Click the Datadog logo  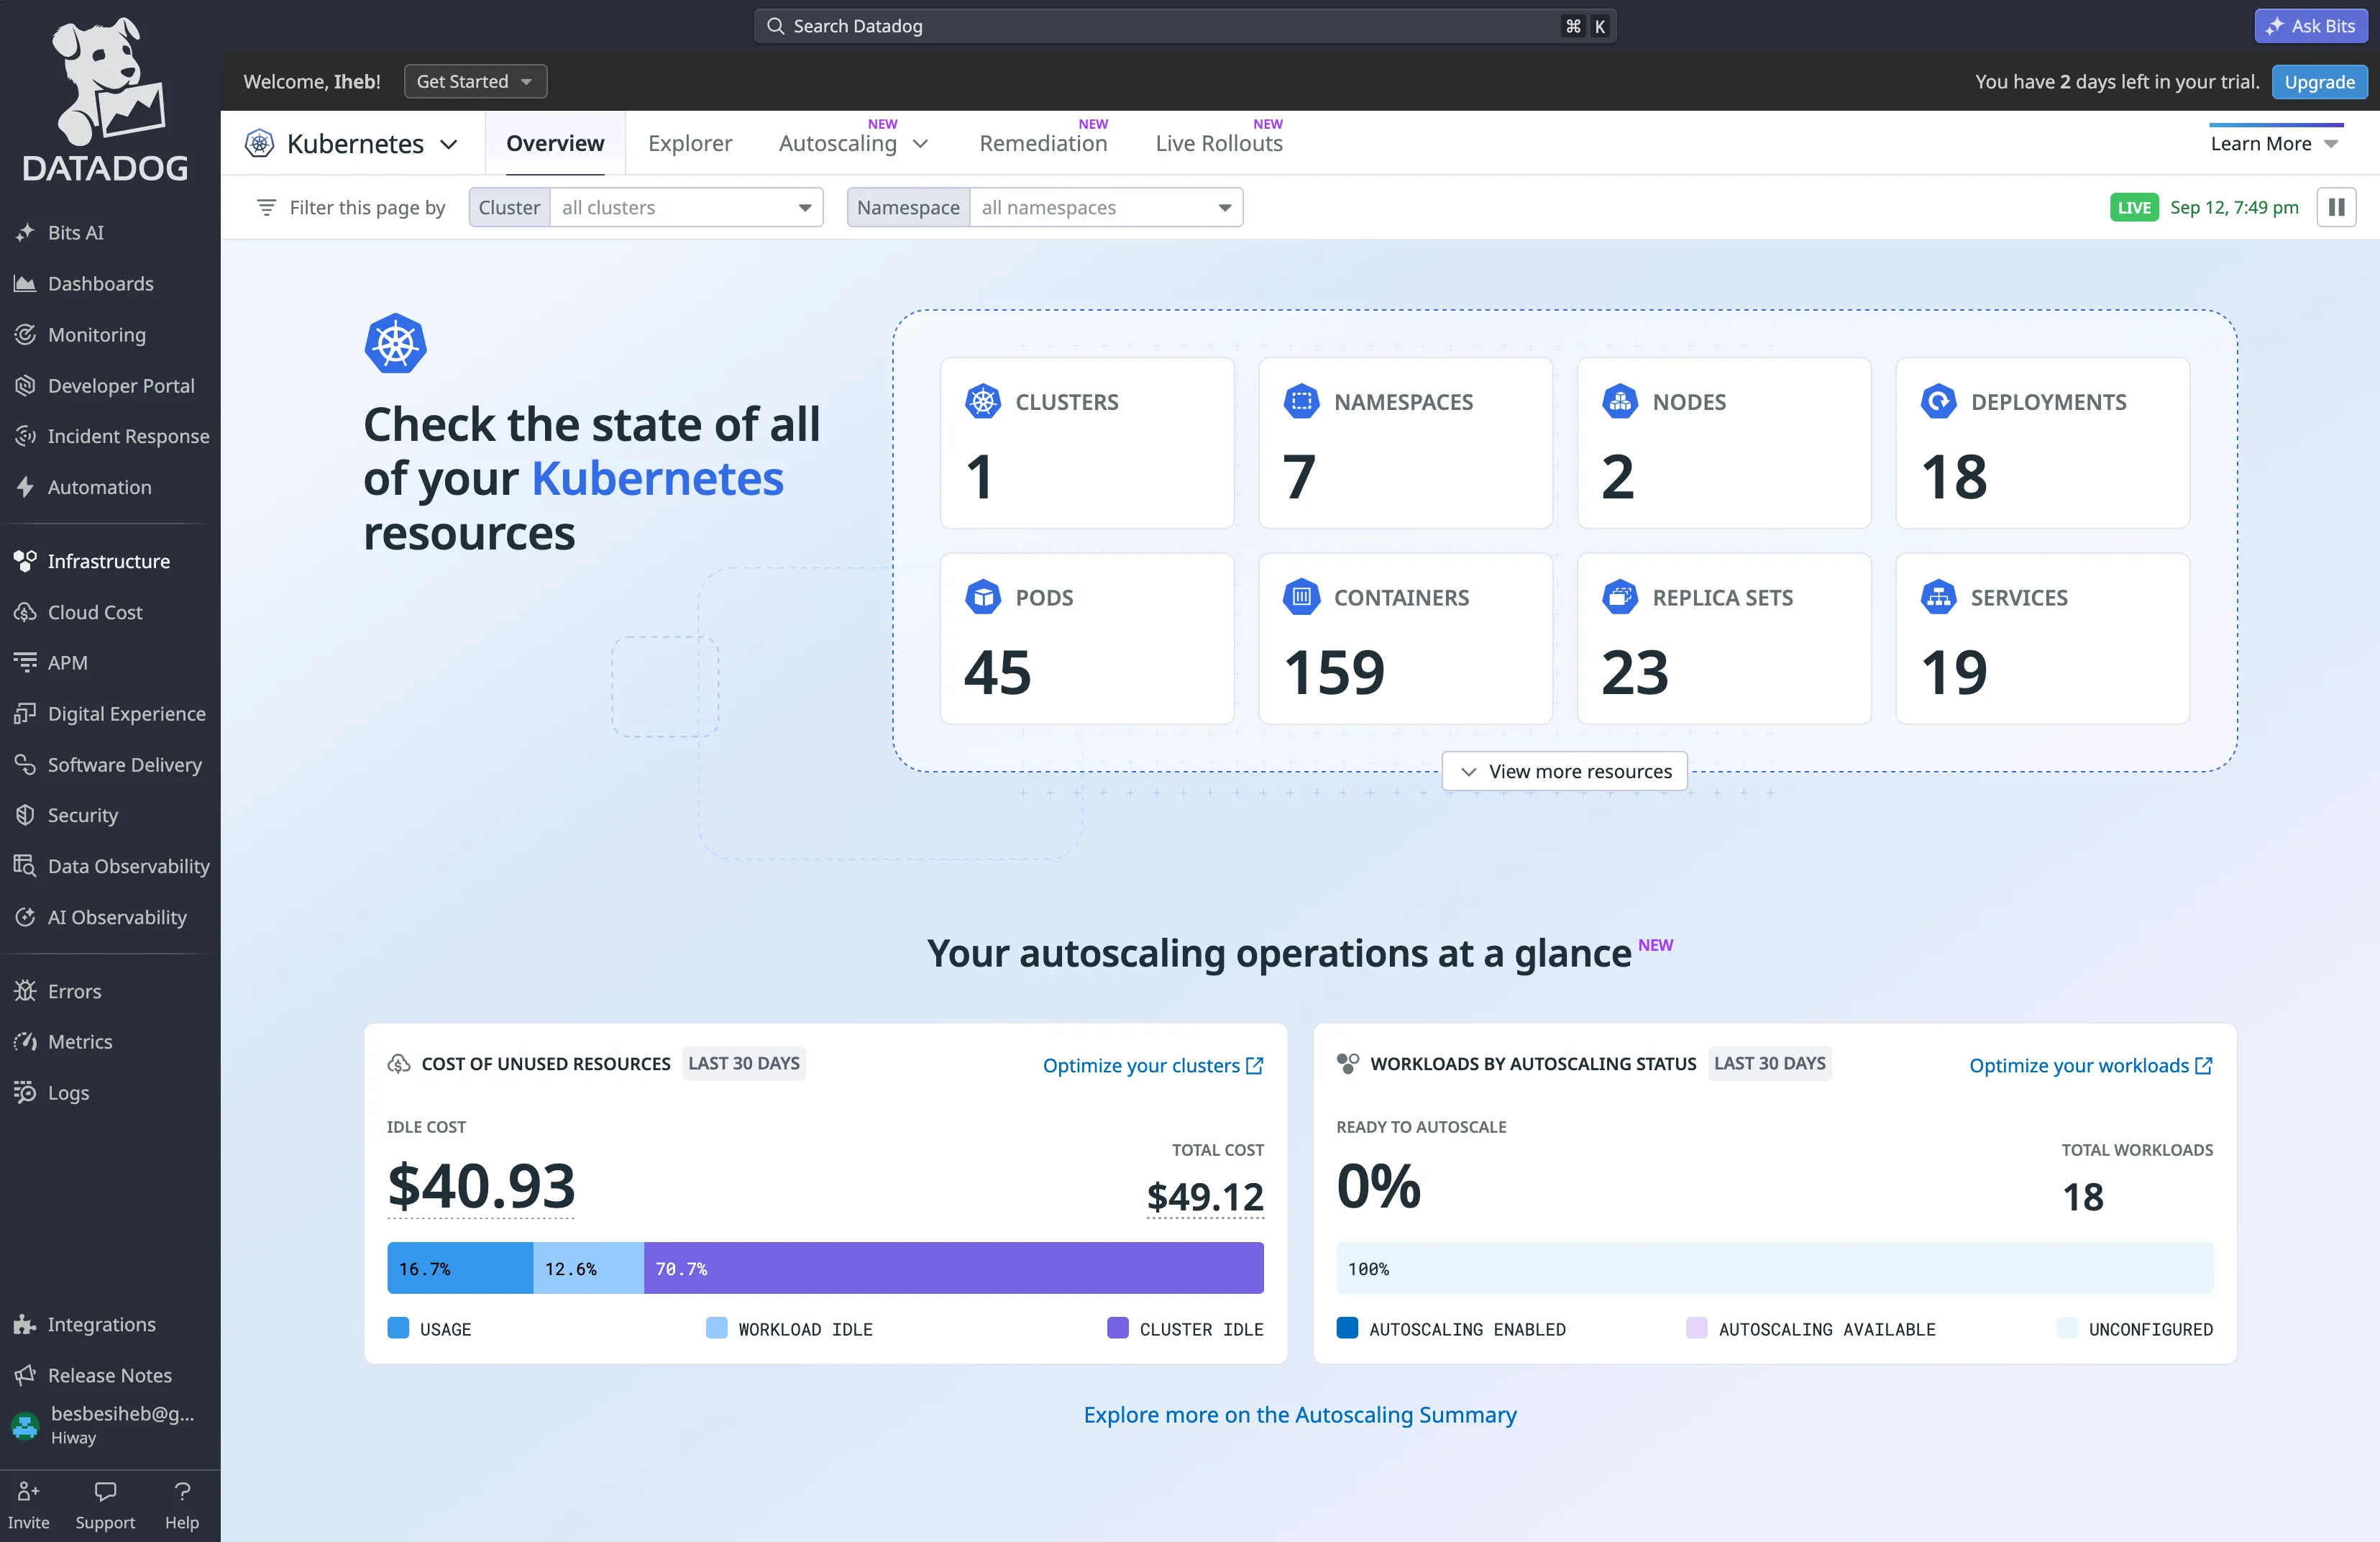point(106,100)
